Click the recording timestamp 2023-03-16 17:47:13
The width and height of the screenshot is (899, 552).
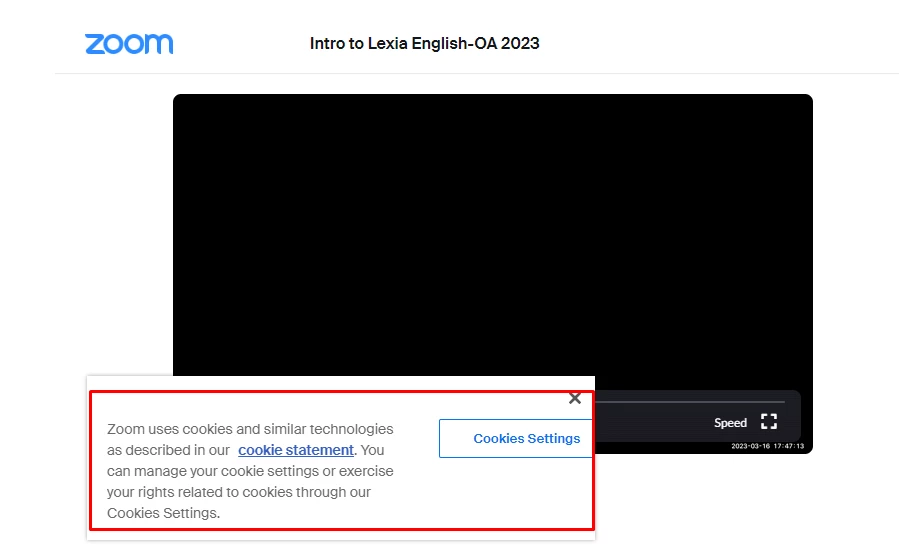(767, 446)
